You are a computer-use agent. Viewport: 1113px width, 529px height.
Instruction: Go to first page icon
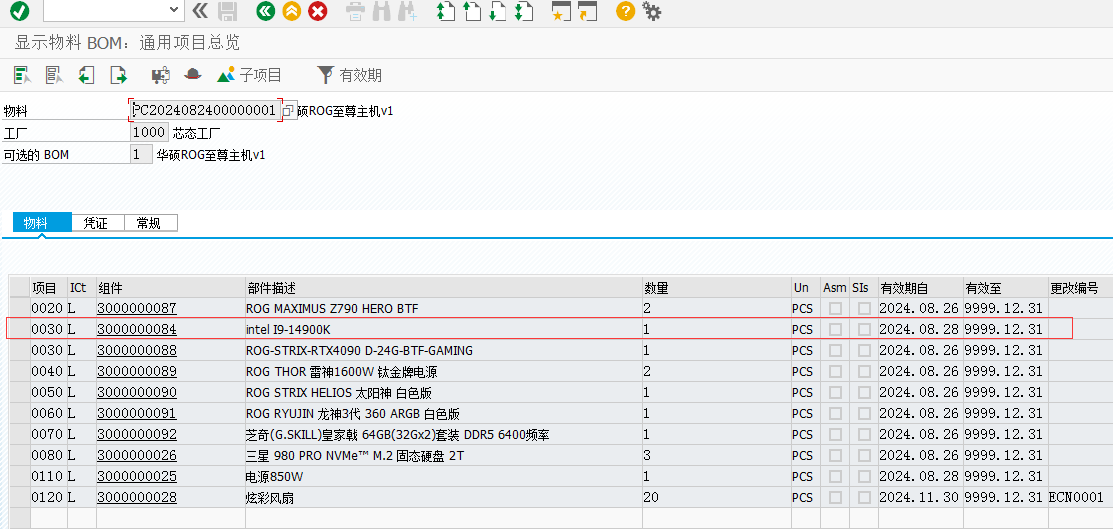click(x=445, y=11)
